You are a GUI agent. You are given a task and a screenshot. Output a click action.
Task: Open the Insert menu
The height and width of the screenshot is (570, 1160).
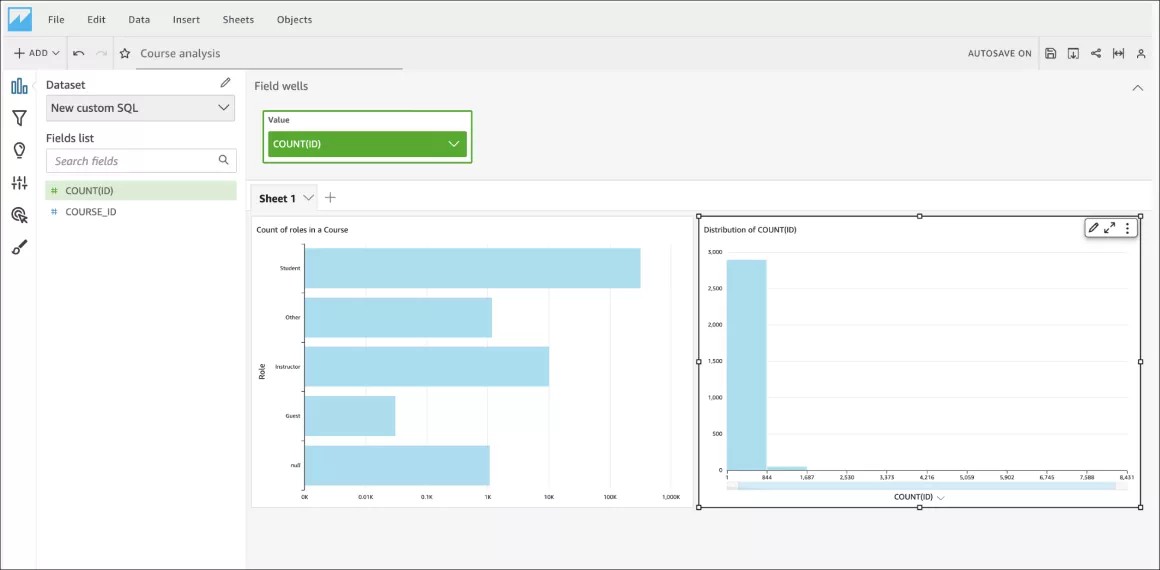(x=185, y=19)
